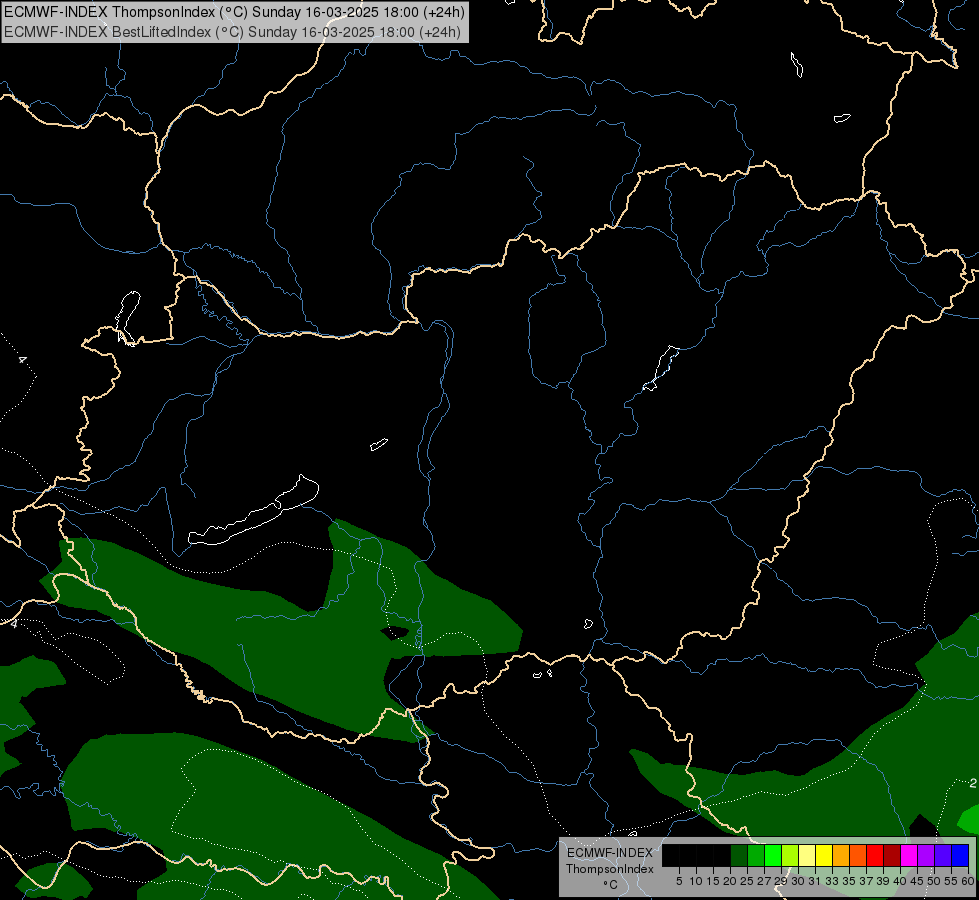979x900 pixels.
Task: Click the dark green 20-25 legend swatch
Action: [x=739, y=855]
